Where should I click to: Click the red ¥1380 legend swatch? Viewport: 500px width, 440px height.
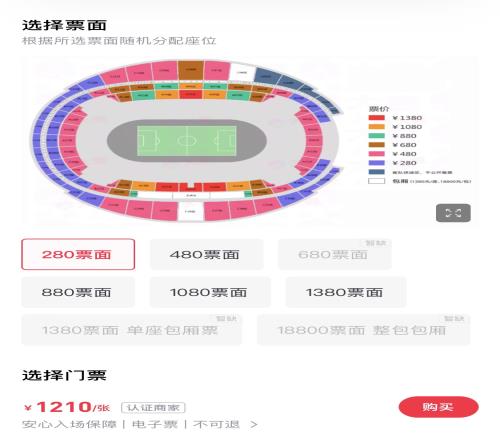[x=376, y=118]
